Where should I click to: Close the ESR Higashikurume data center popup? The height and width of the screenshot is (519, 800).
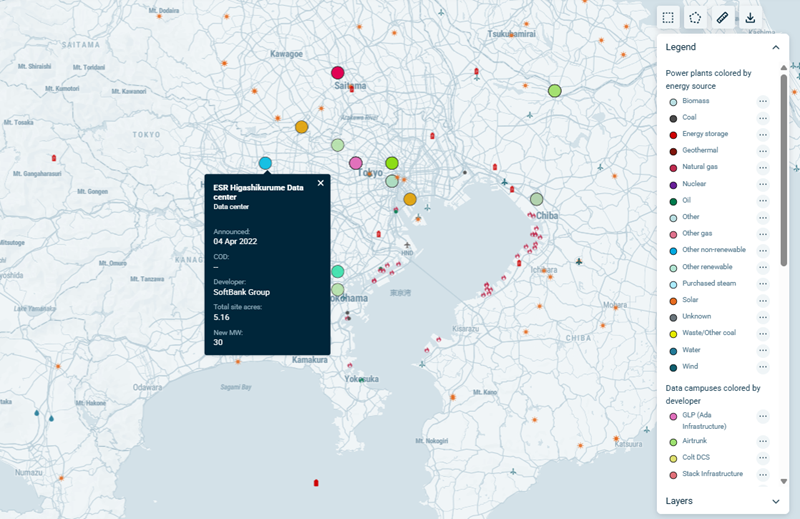click(x=321, y=183)
